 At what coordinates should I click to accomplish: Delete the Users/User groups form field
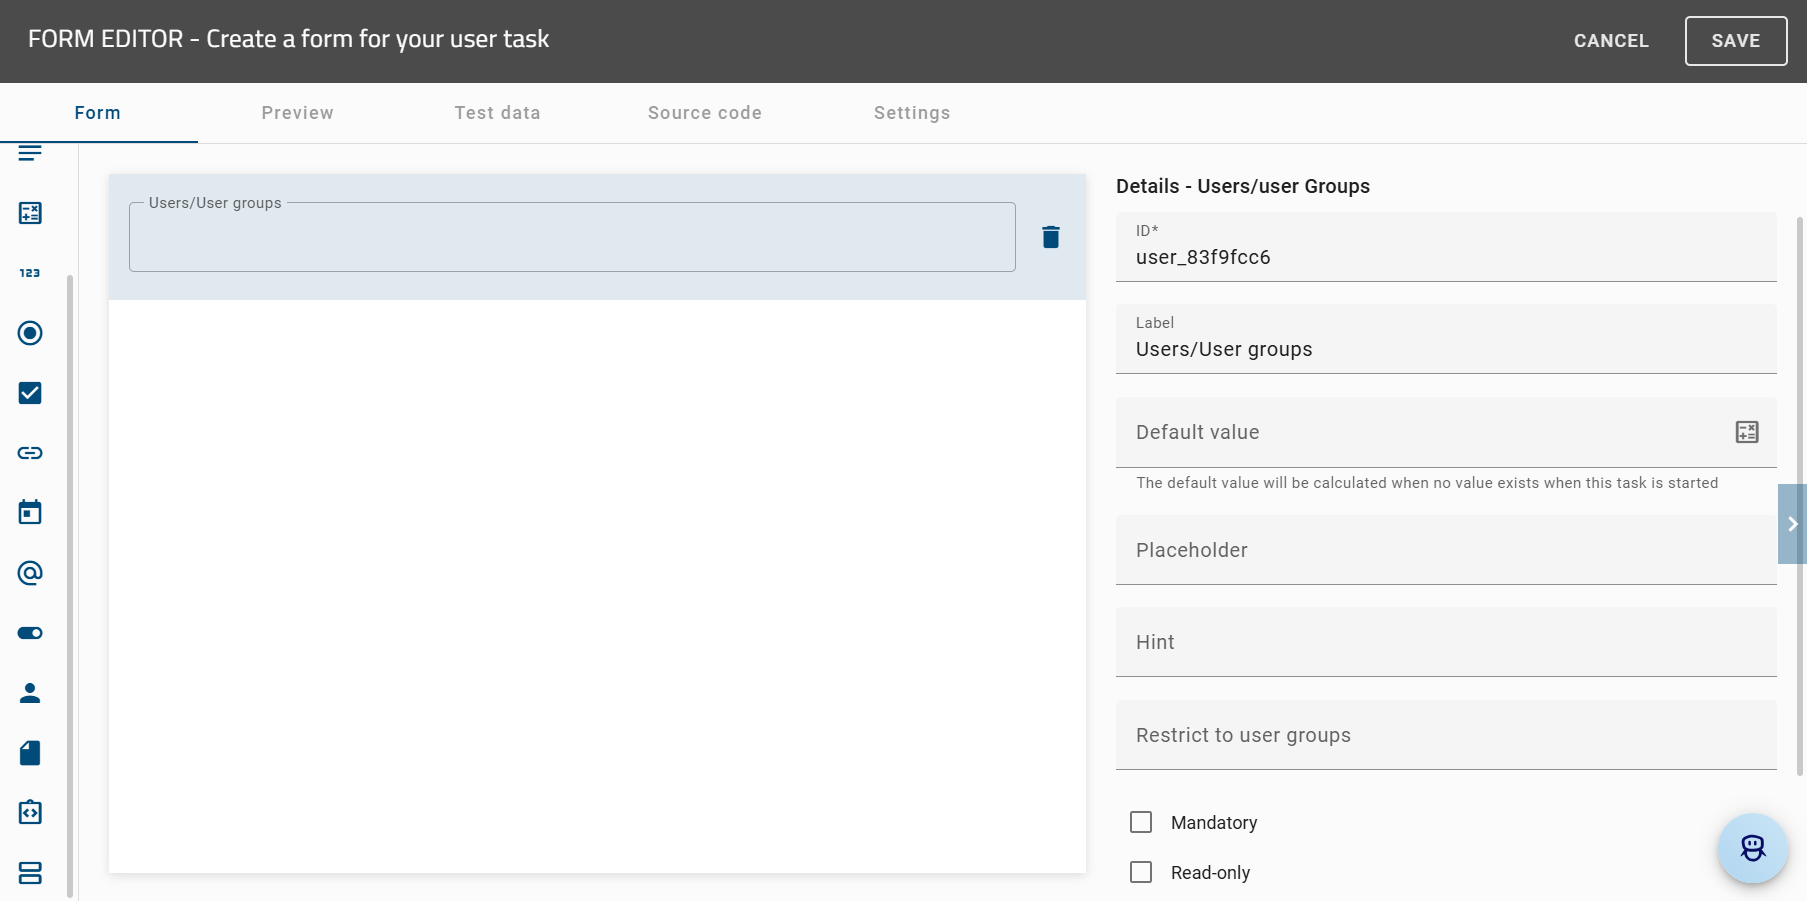(1051, 237)
